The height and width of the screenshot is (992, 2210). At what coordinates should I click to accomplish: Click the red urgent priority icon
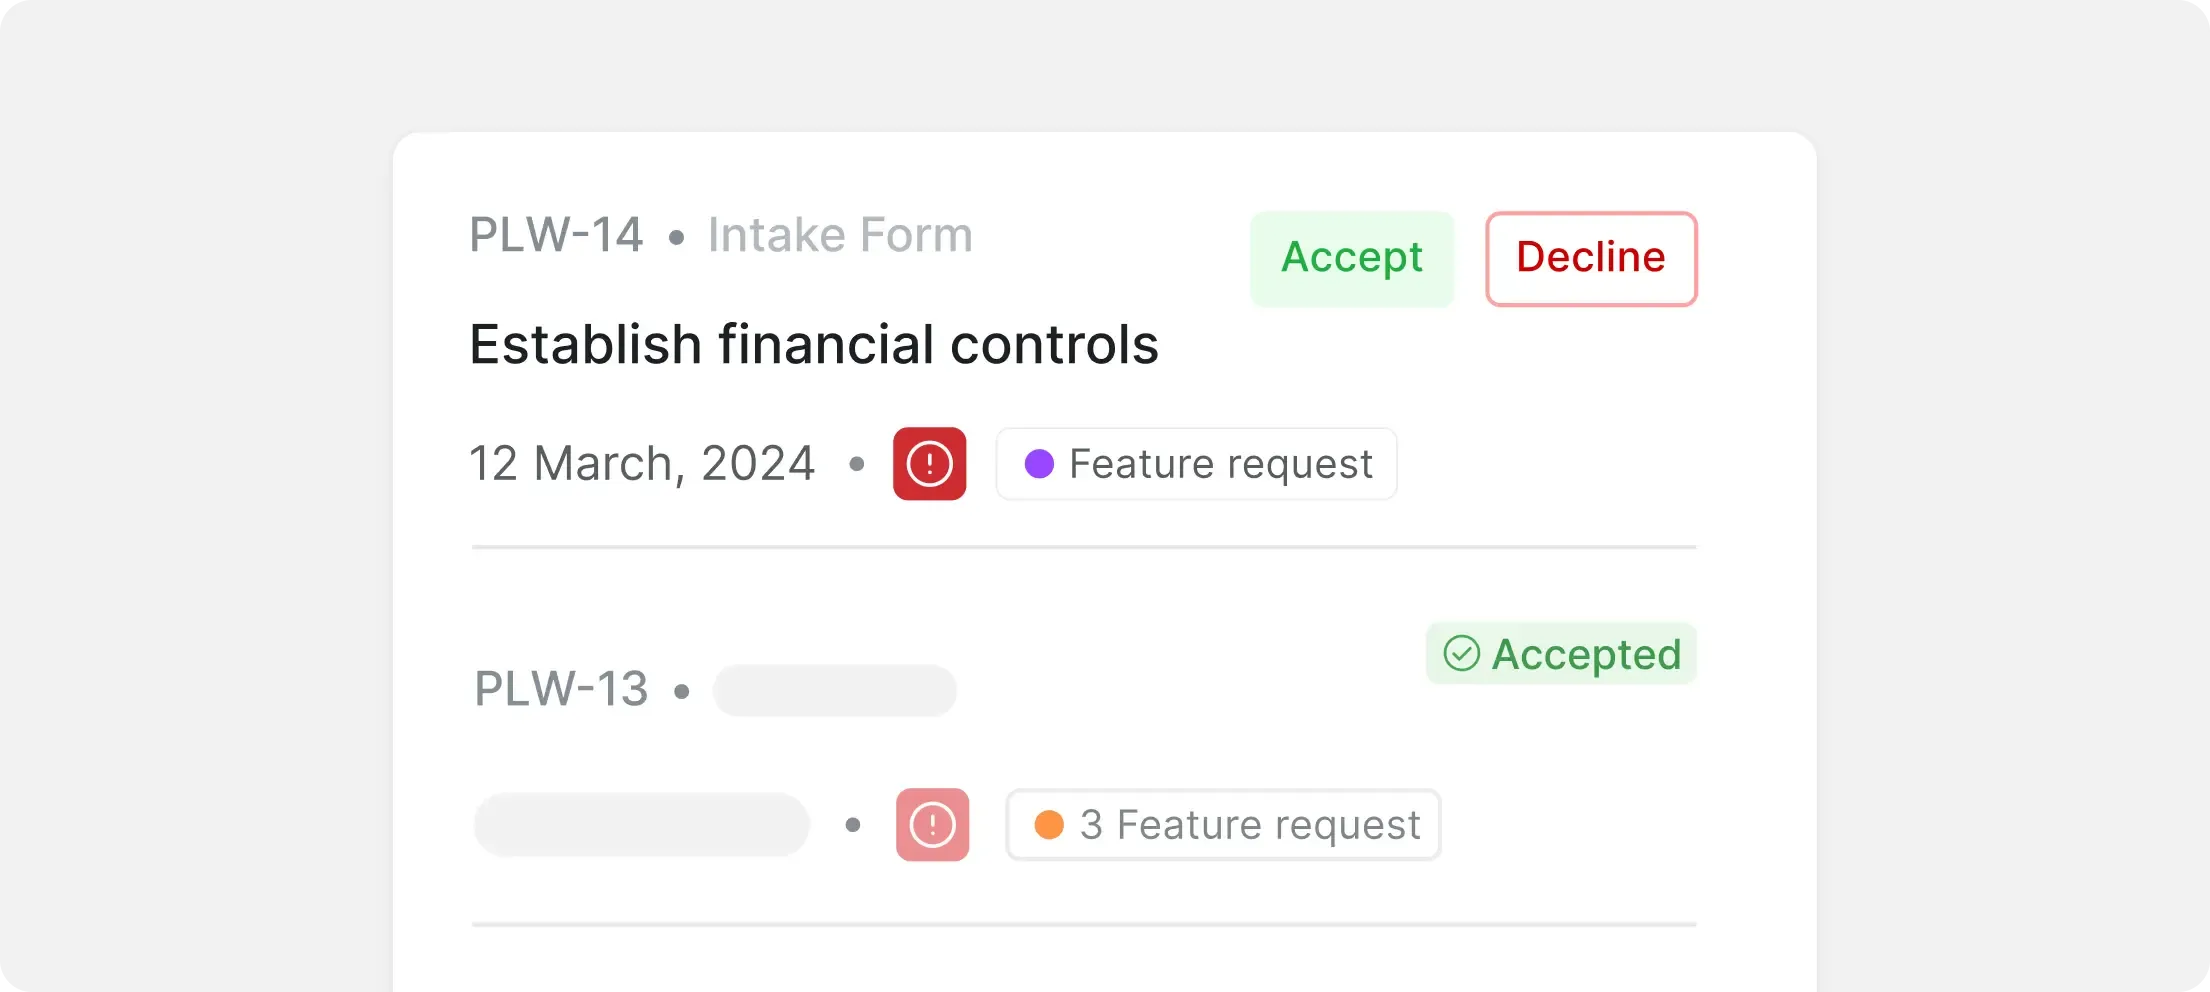[x=929, y=464]
